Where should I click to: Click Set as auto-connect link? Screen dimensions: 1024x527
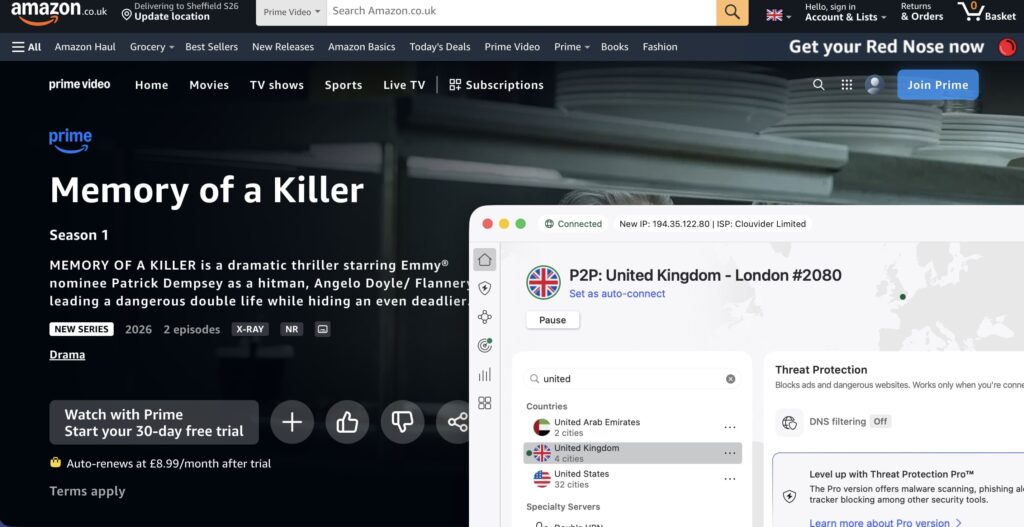[x=617, y=294]
